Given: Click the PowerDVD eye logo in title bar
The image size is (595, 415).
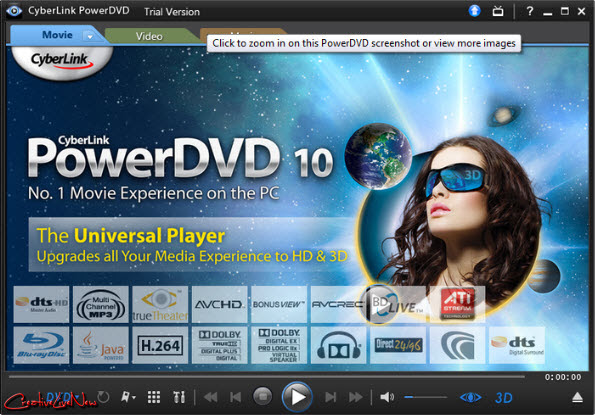Looking at the screenshot, I should (14, 11).
